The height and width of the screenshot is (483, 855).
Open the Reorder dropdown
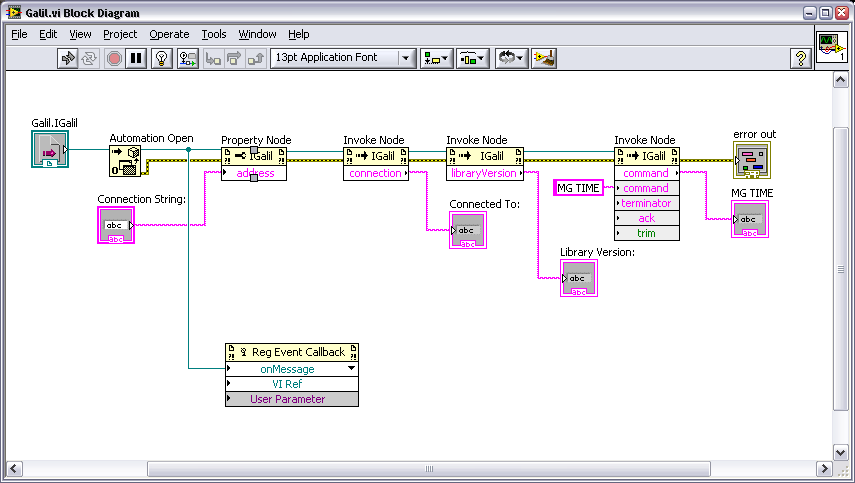click(x=511, y=58)
